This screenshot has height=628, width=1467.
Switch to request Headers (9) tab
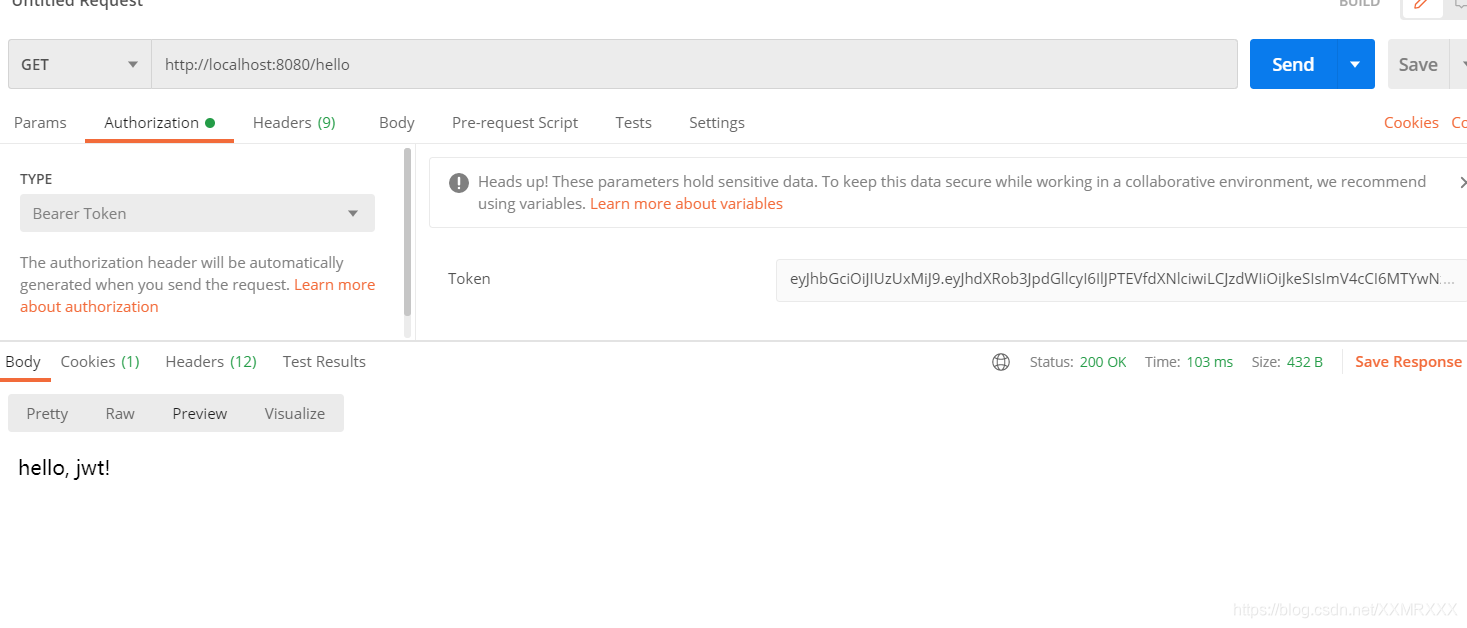[x=294, y=122]
